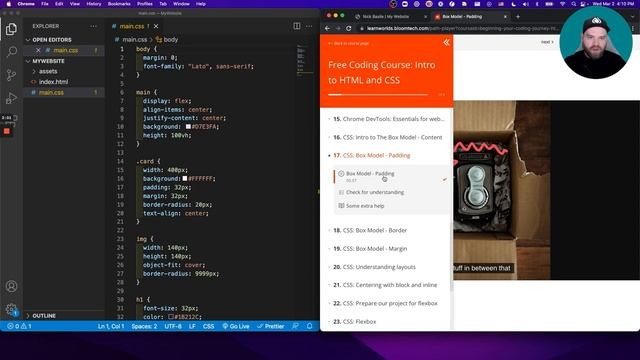Open the Manage gear in VS Code

11,310
